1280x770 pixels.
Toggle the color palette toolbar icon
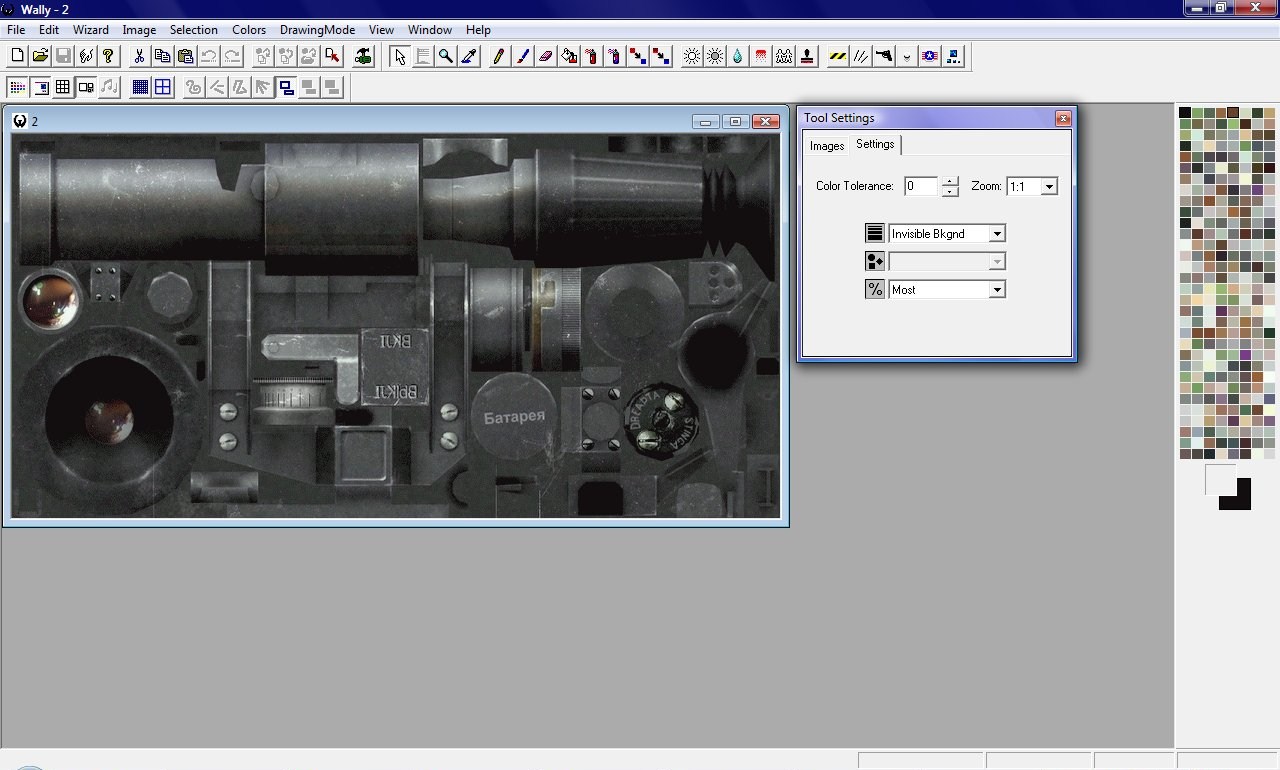point(17,87)
